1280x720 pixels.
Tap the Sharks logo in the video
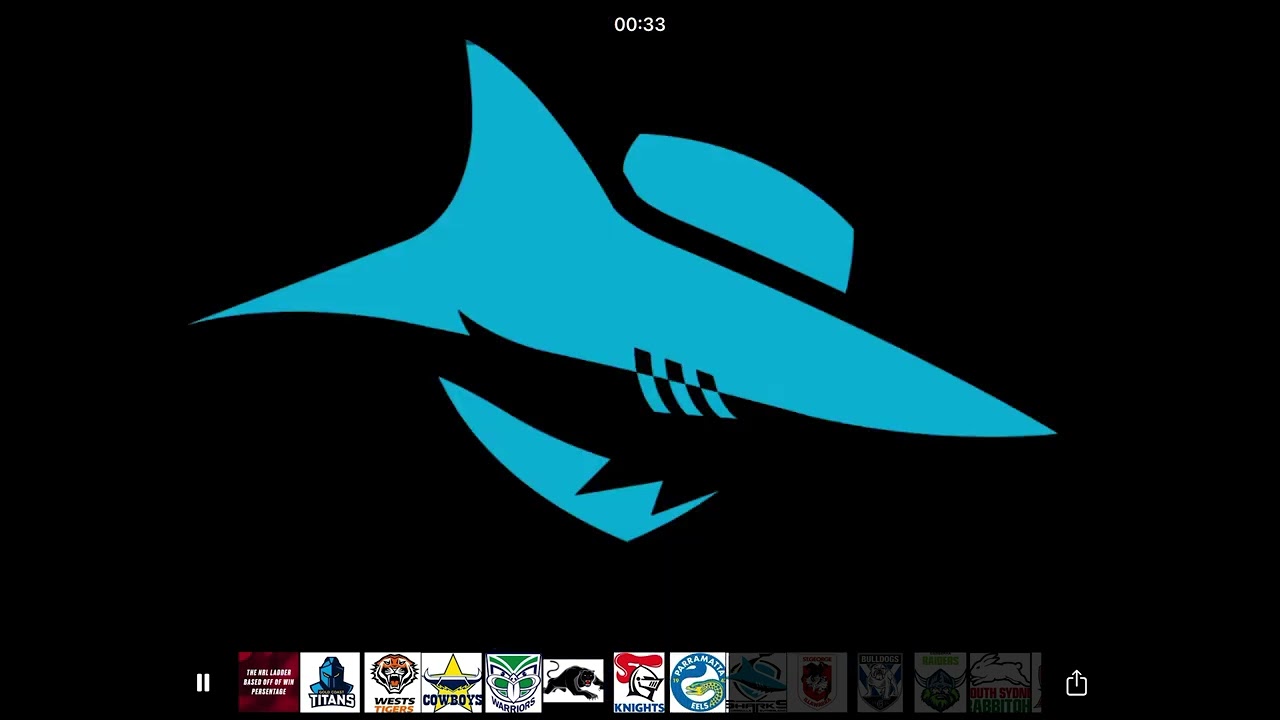click(622, 291)
